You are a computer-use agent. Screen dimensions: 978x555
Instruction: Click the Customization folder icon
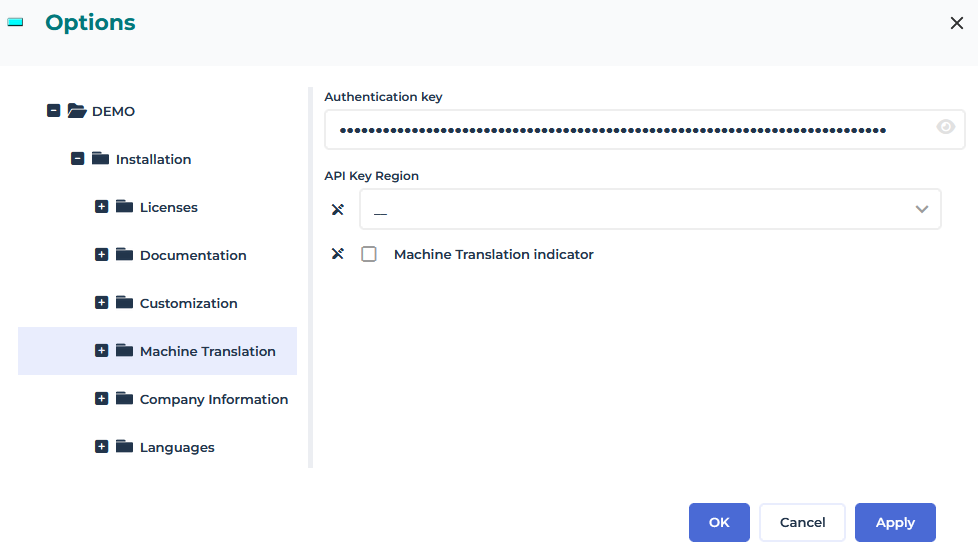(124, 303)
